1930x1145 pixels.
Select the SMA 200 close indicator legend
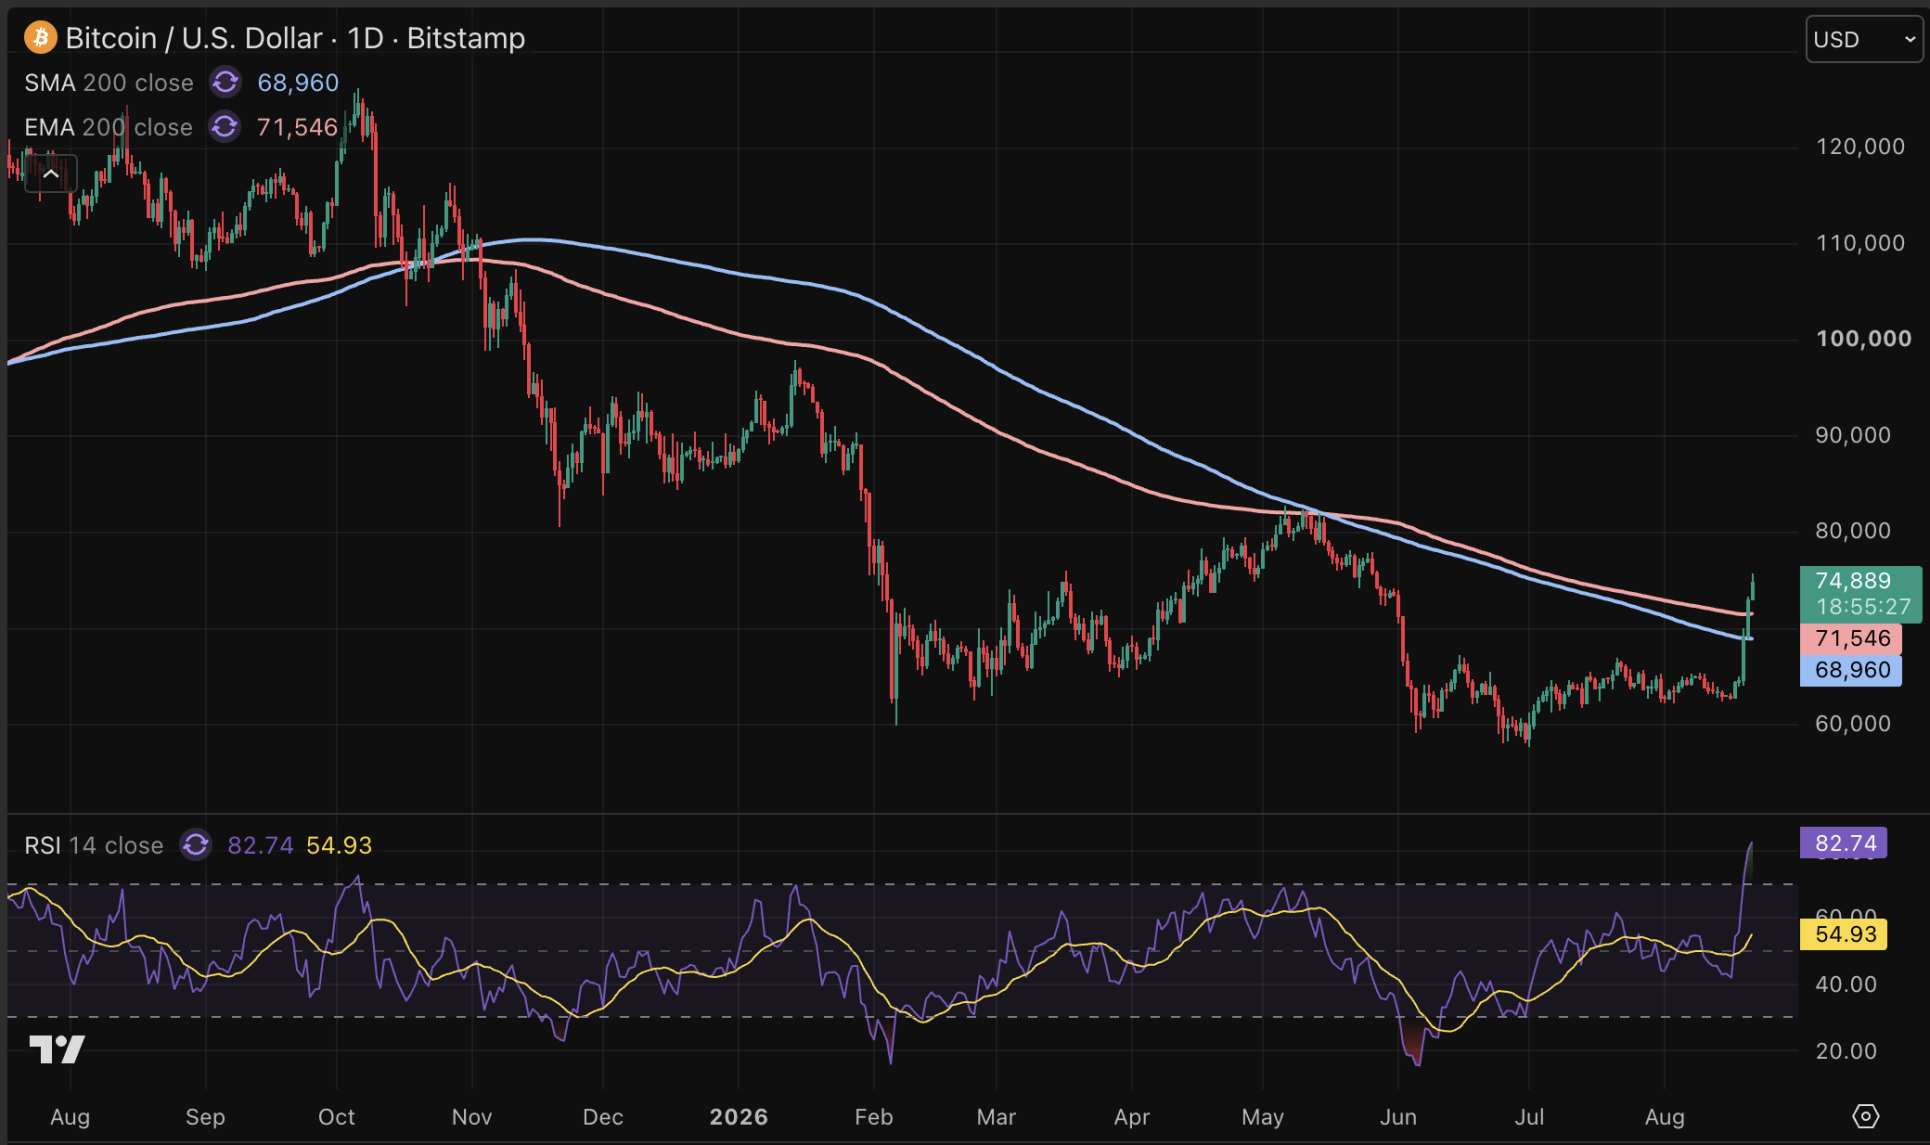(109, 82)
